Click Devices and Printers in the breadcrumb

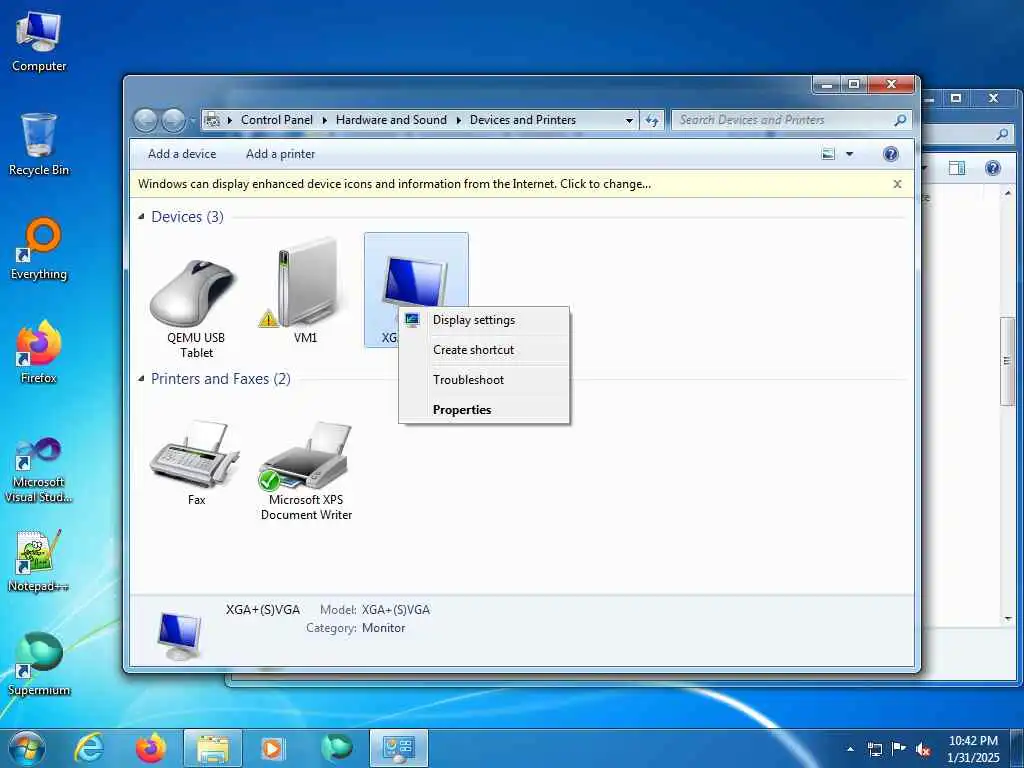(x=522, y=120)
